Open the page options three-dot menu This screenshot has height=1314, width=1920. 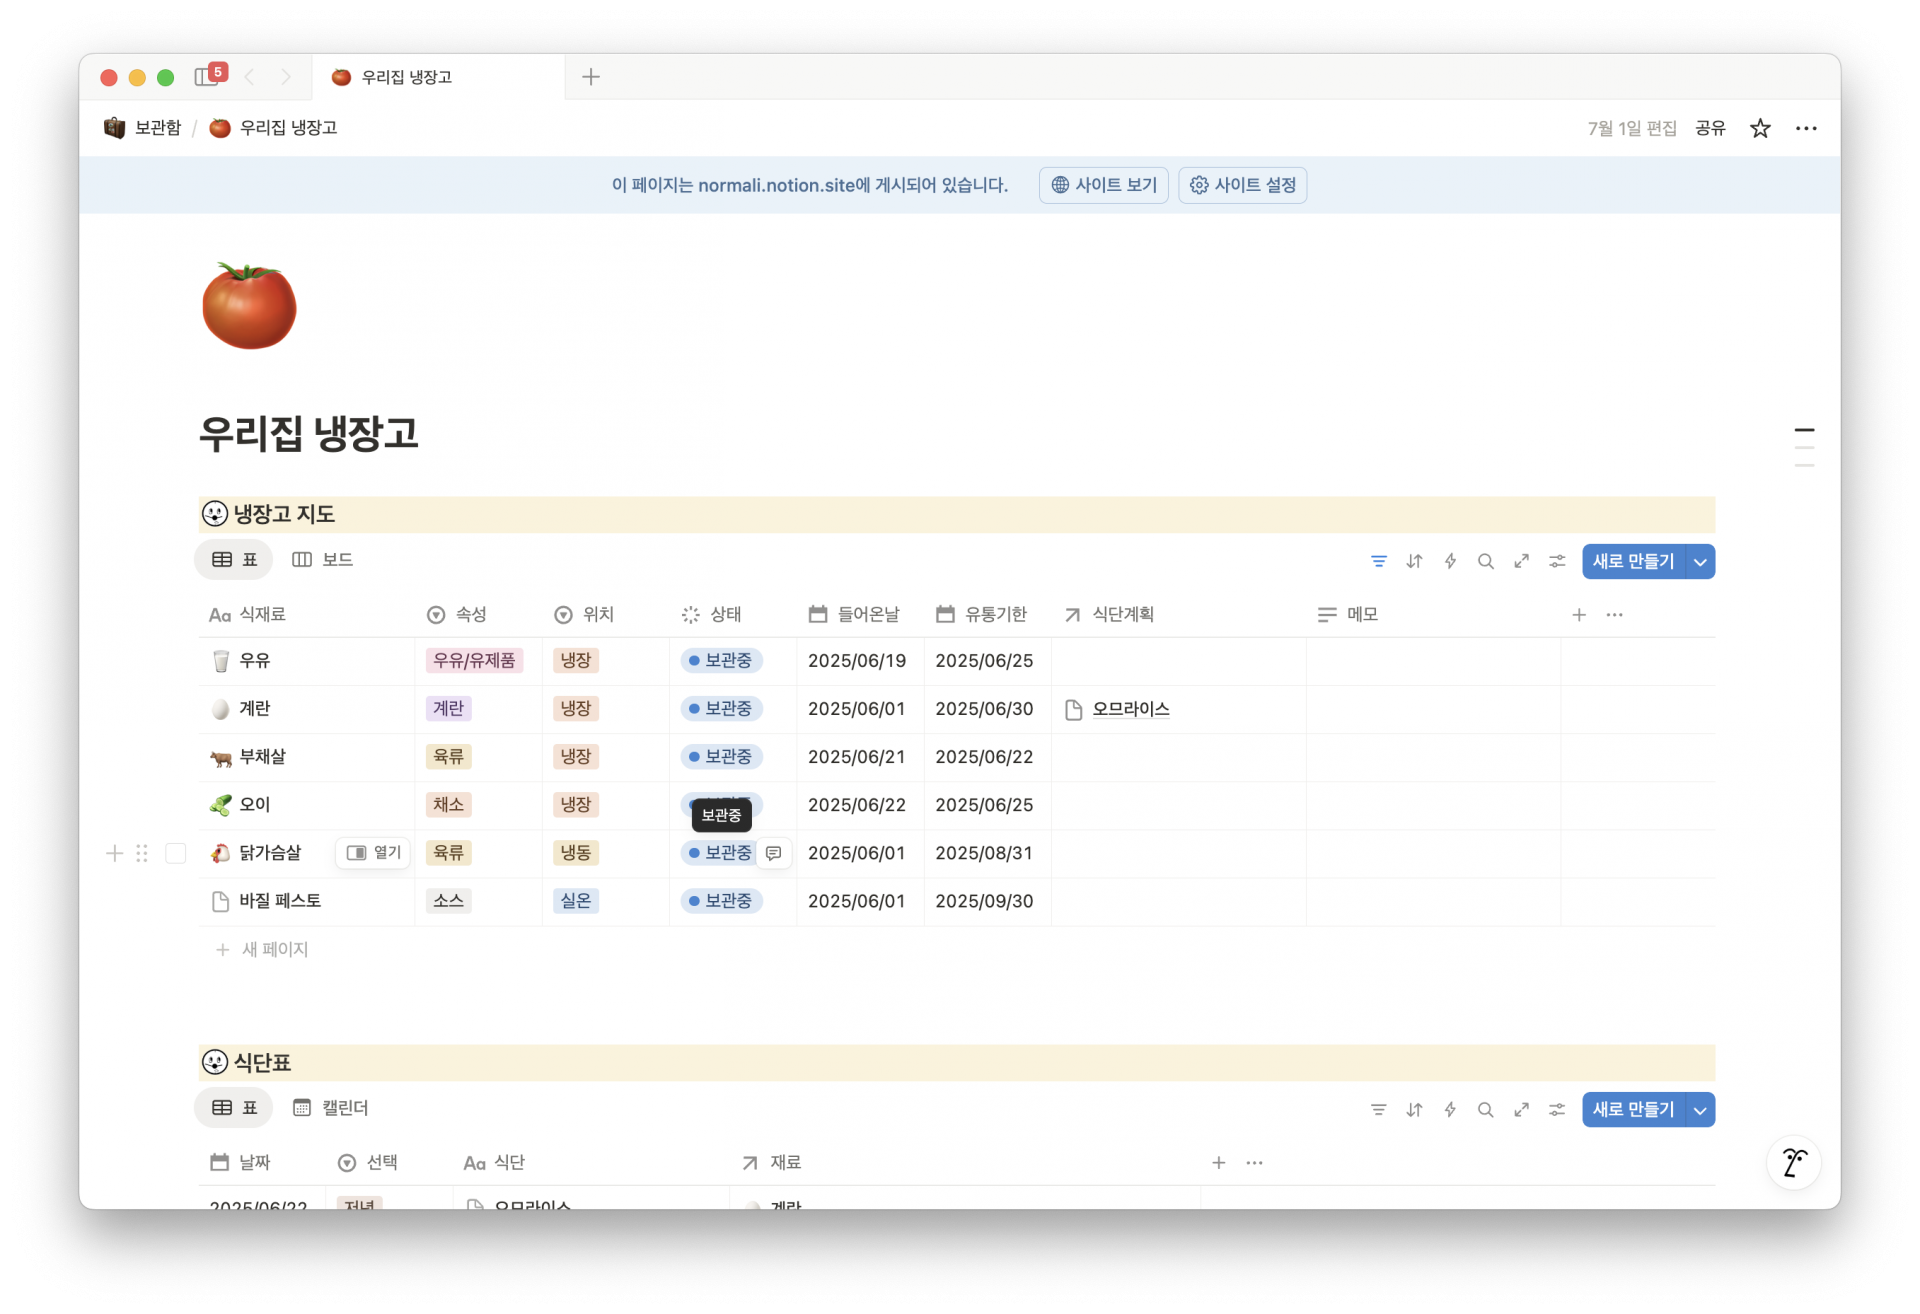(x=1806, y=128)
